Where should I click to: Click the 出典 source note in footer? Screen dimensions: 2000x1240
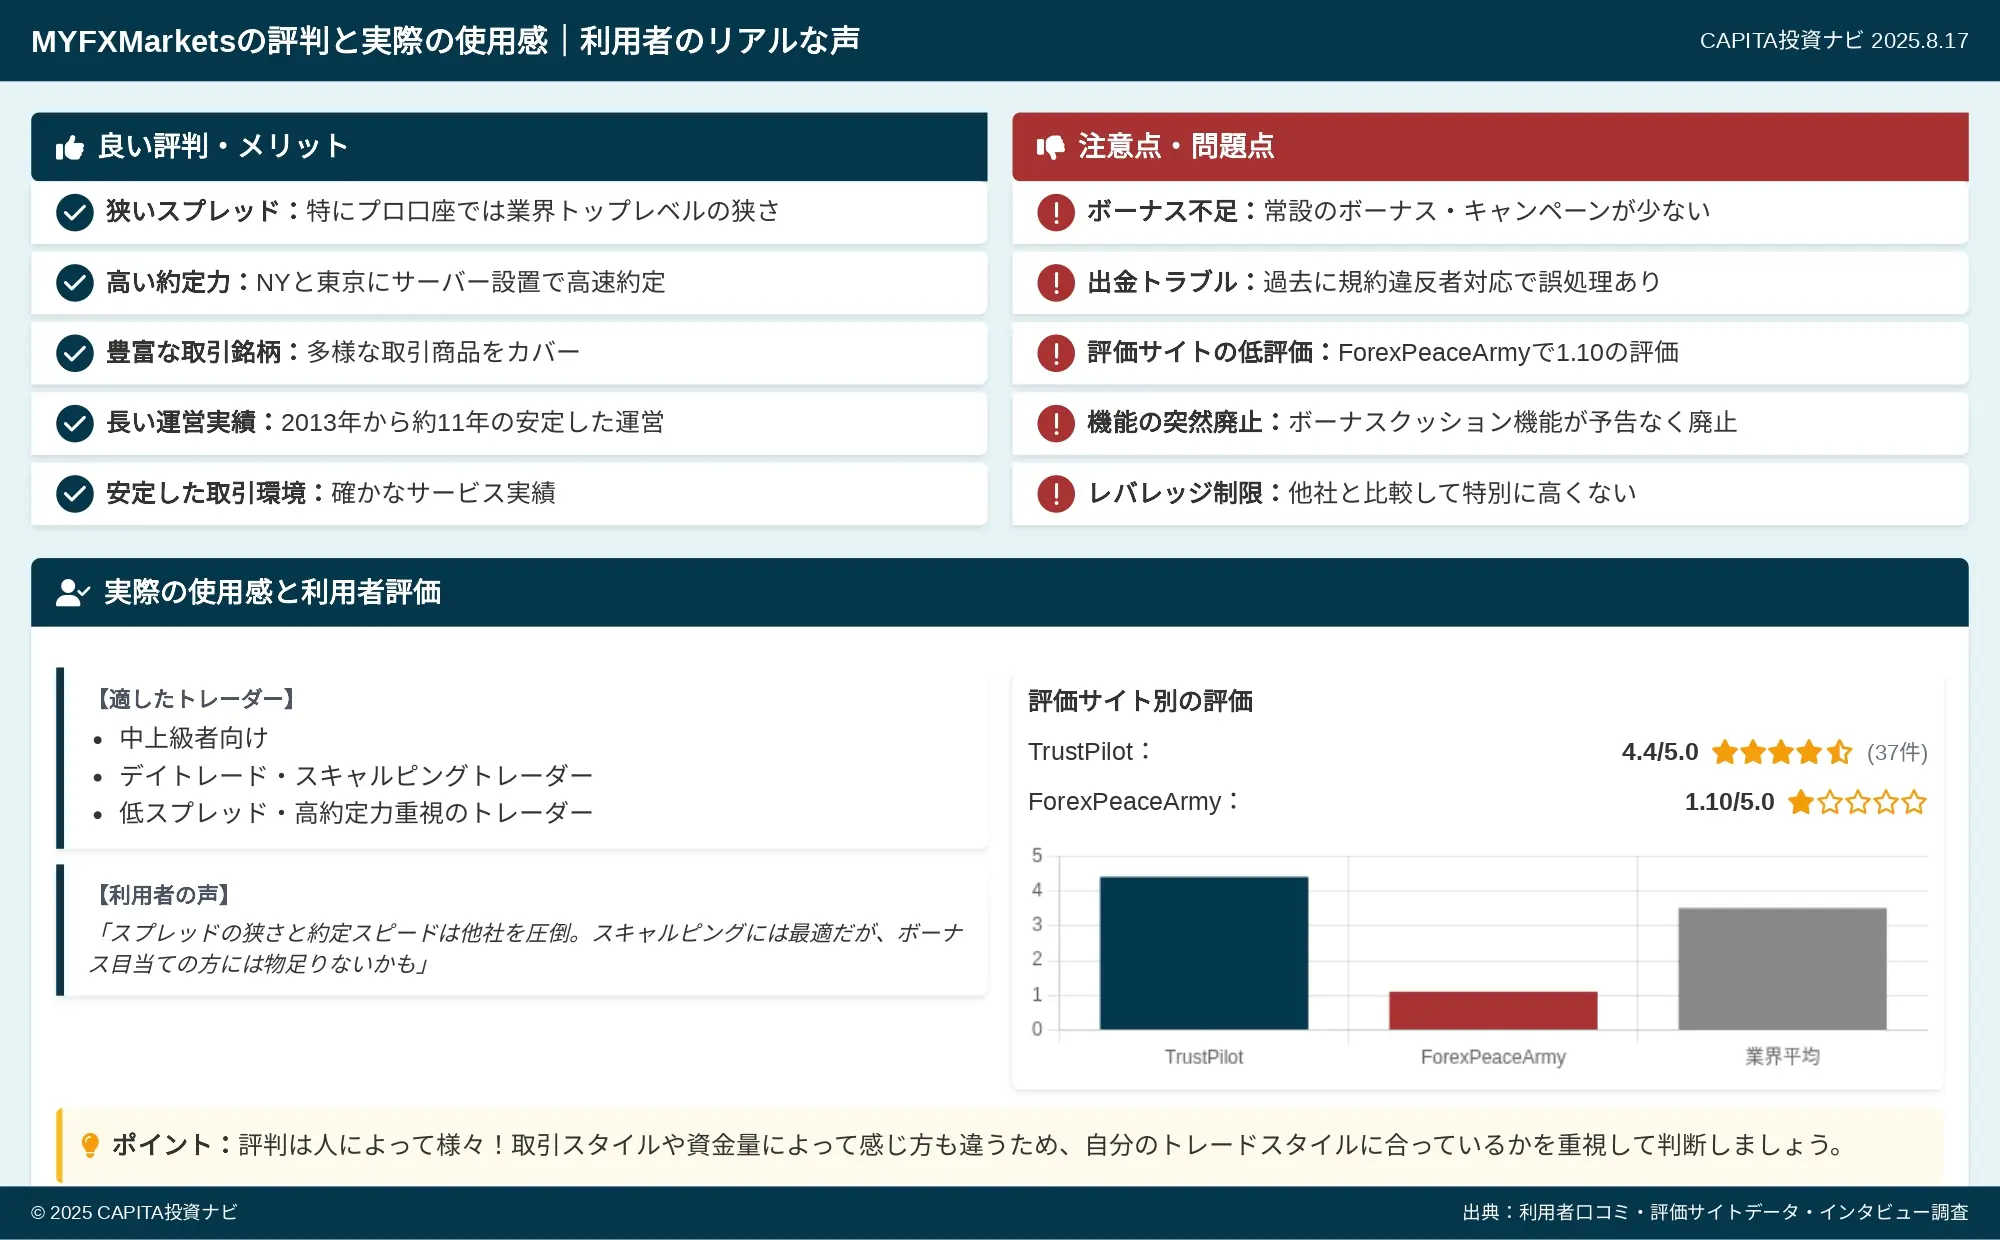(x=1715, y=1213)
